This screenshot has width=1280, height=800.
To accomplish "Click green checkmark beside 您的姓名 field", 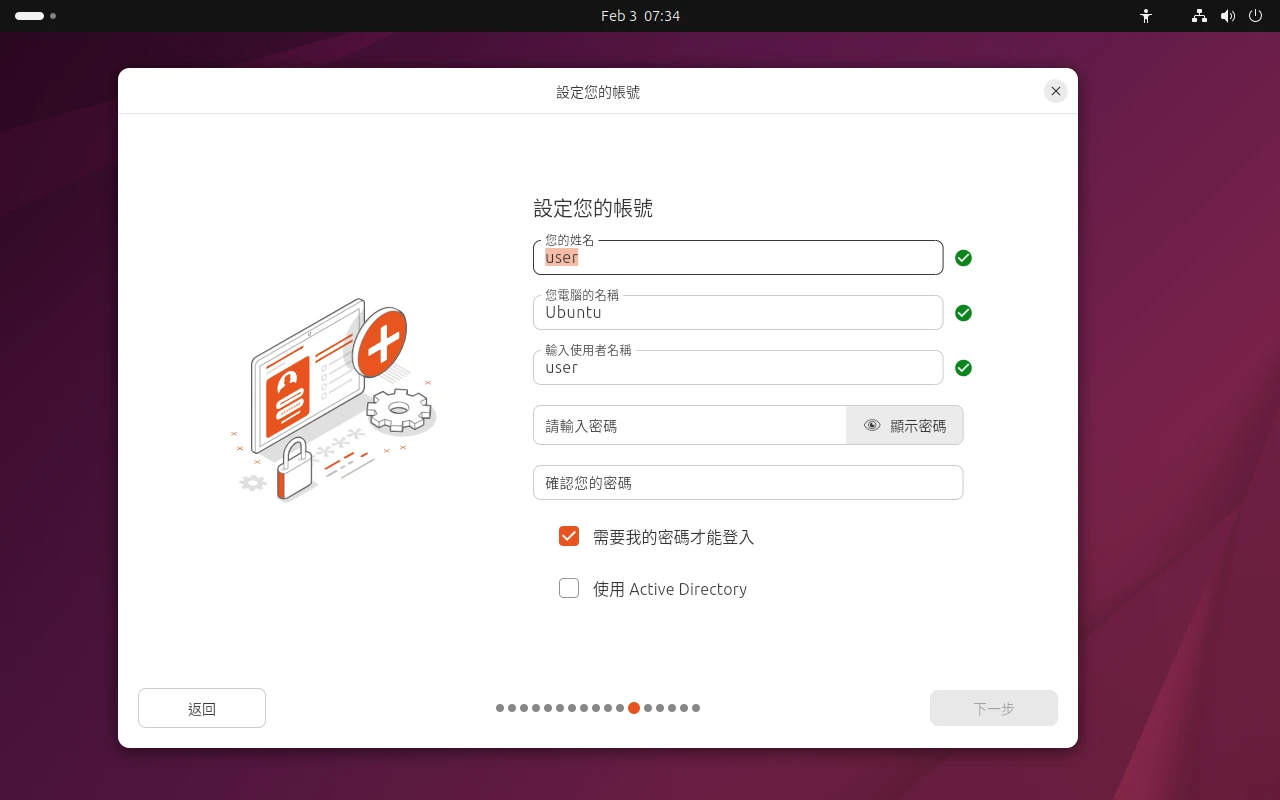I will pyautogui.click(x=963, y=258).
